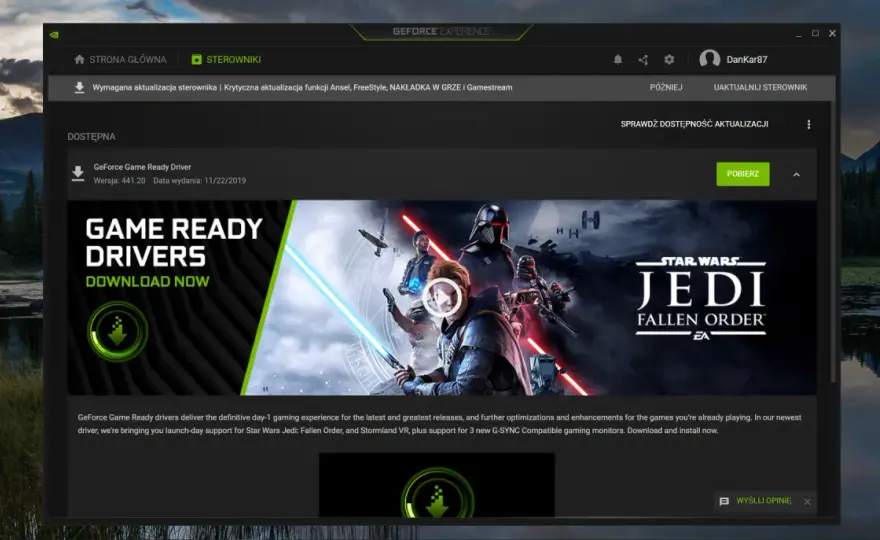Image resolution: width=880 pixels, height=540 pixels.
Task: Click Game Ready Drivers banner title
Action: click(174, 242)
